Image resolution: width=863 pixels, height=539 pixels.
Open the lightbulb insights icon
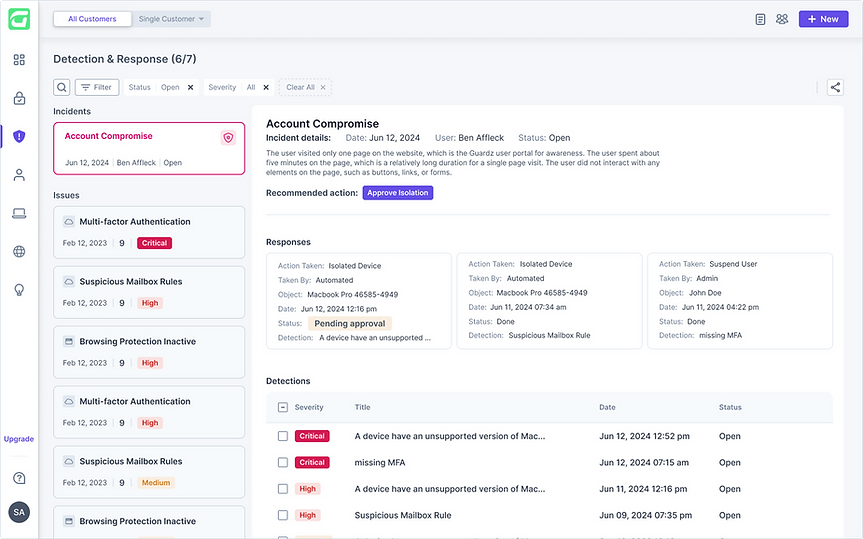(19, 289)
